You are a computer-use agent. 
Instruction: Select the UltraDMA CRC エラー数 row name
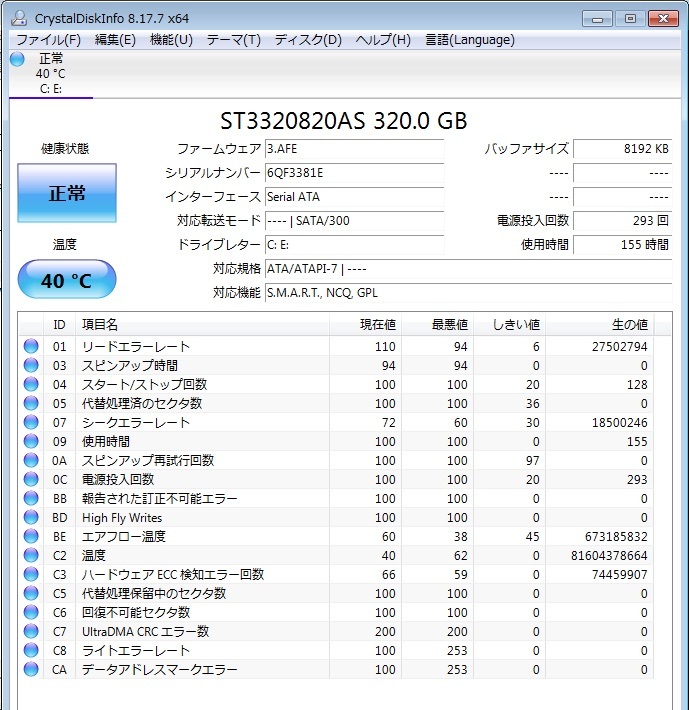tap(145, 632)
